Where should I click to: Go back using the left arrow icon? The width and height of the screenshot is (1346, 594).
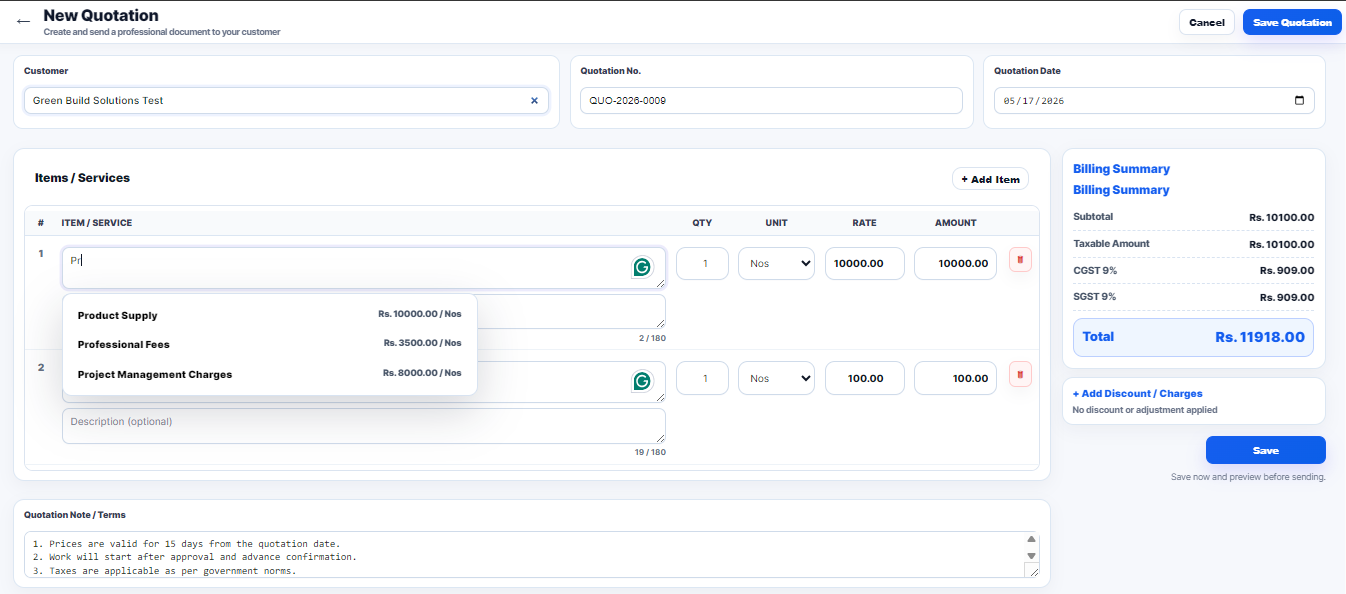click(24, 21)
